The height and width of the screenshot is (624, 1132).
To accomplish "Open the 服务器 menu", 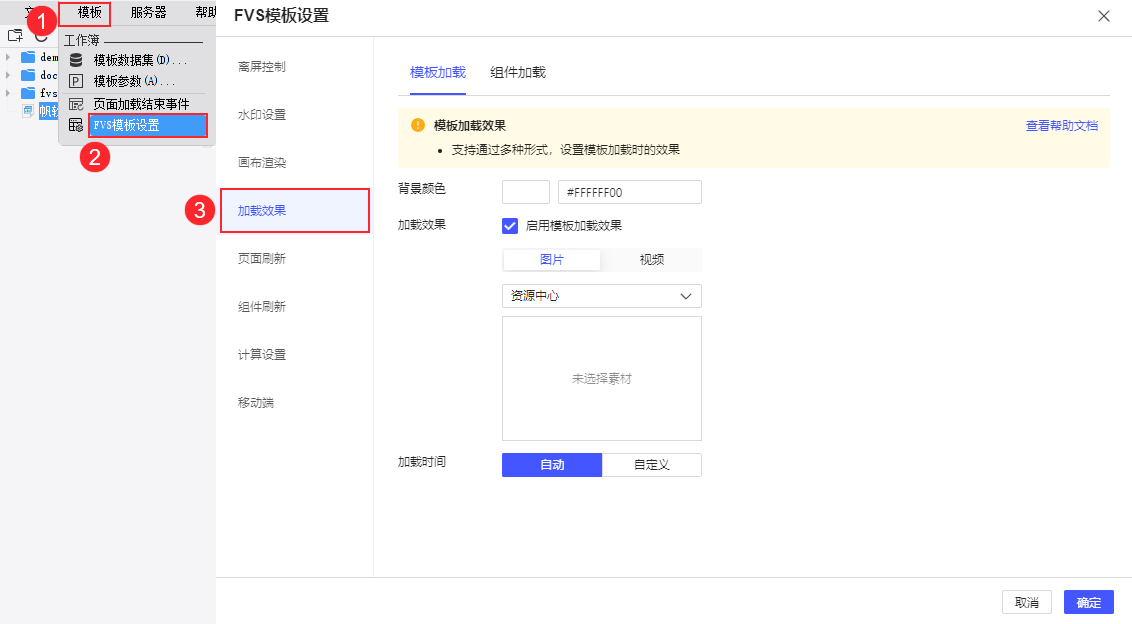I will click(x=148, y=13).
